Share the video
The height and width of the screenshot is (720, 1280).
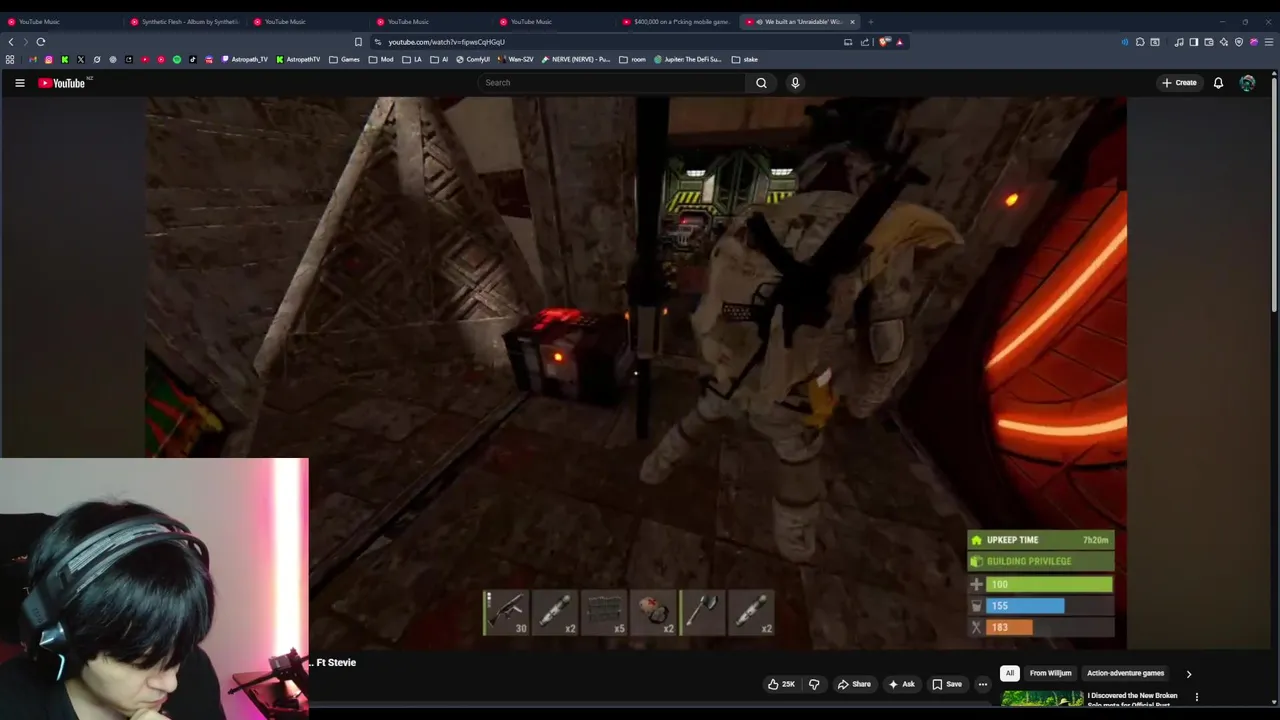pyautogui.click(x=854, y=684)
